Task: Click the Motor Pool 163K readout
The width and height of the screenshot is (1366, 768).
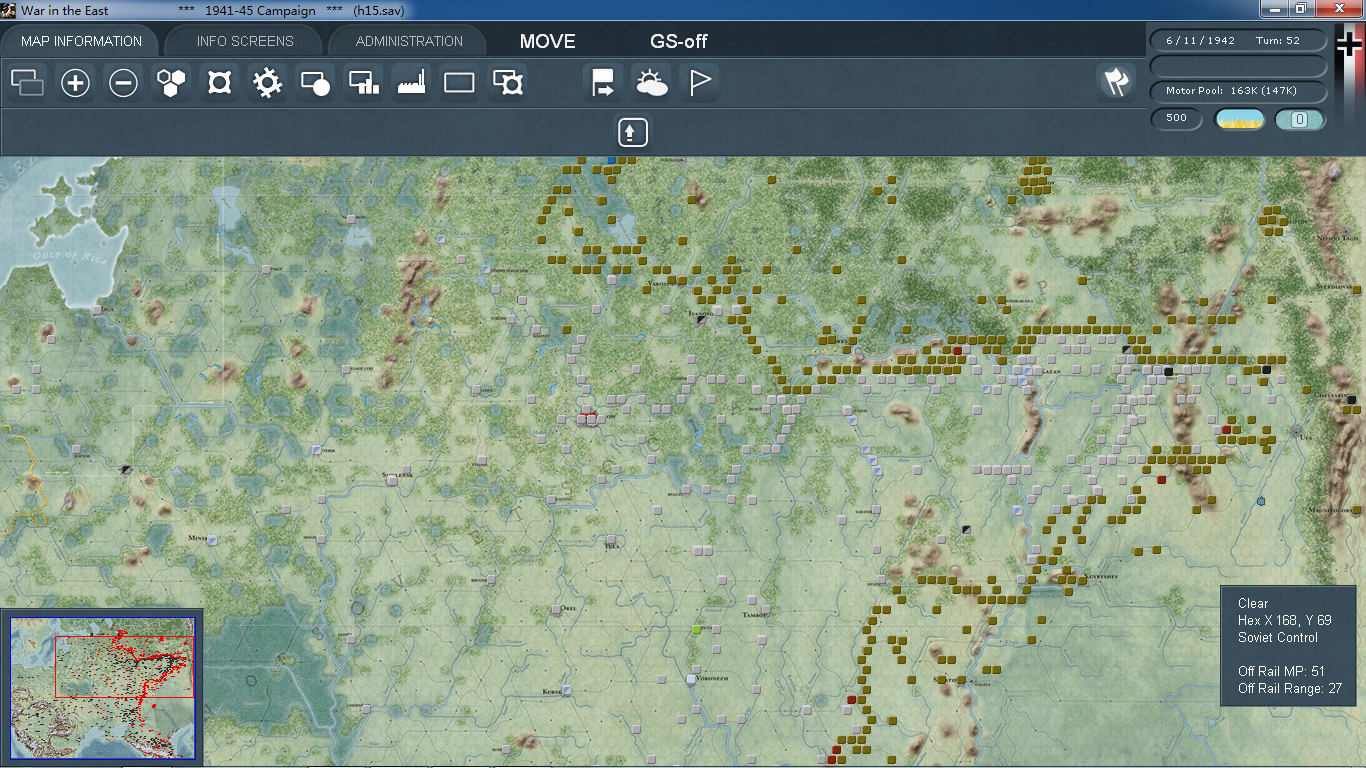Action: click(1239, 91)
